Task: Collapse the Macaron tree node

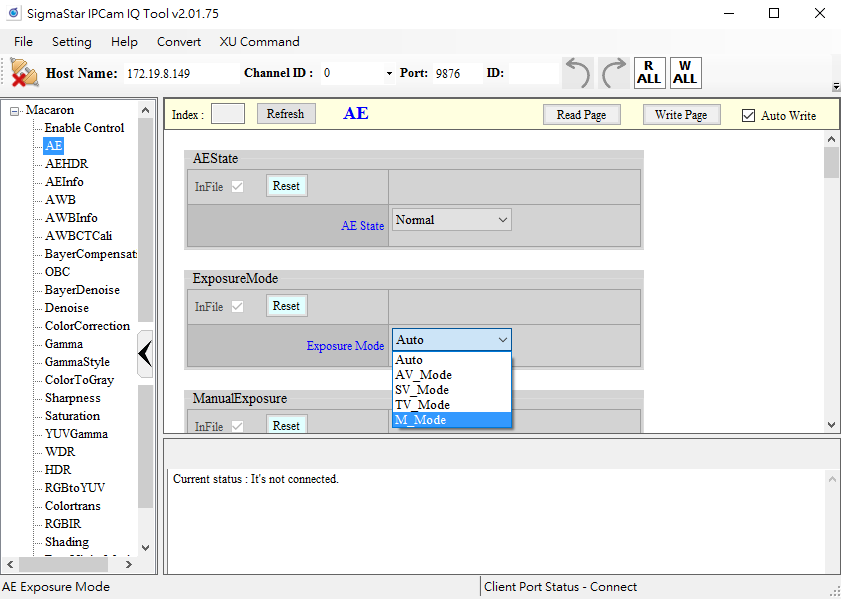Action: pos(15,111)
